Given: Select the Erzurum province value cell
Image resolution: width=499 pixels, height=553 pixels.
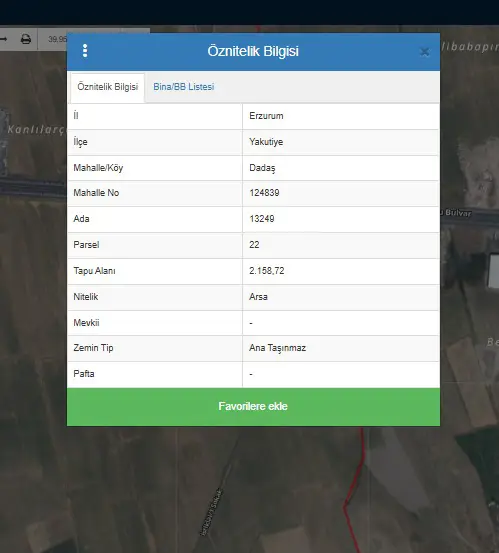Looking at the screenshot, I should coord(341,116).
